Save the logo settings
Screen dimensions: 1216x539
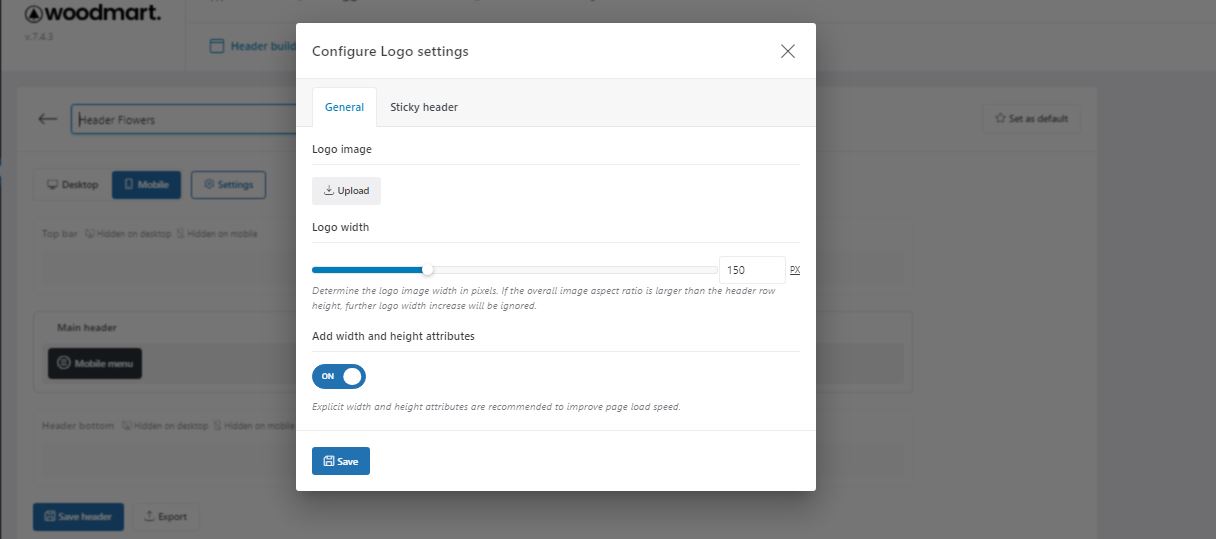(x=341, y=461)
